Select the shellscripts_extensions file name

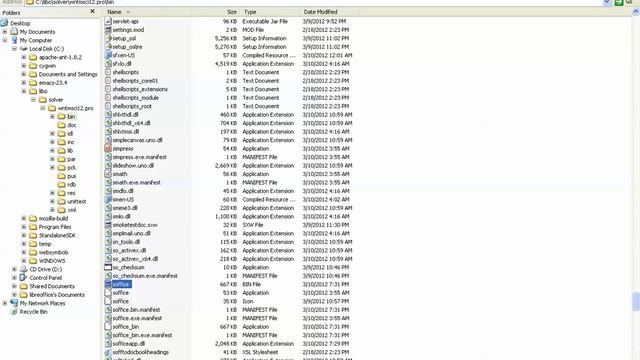(x=140, y=89)
